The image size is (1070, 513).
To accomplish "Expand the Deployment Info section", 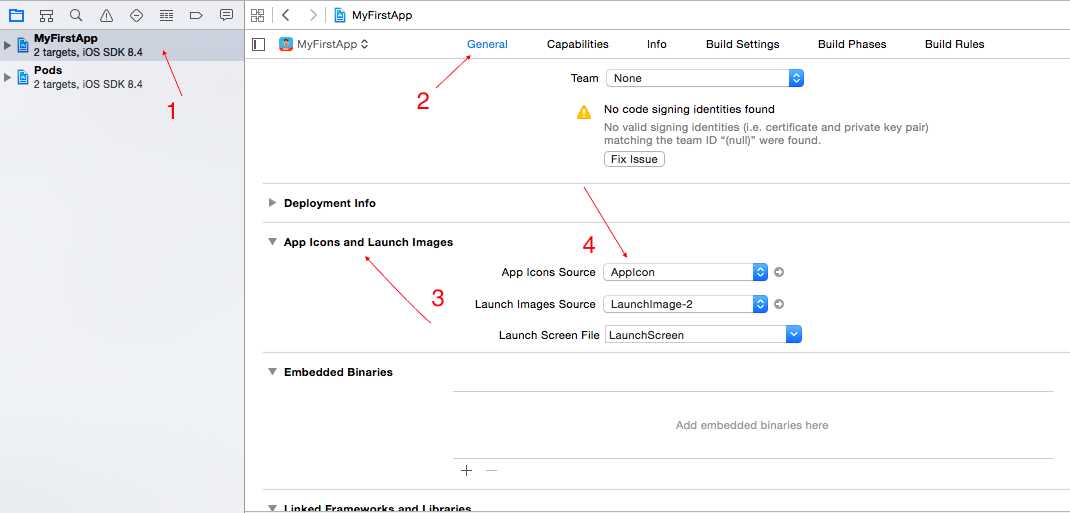I will click(272, 203).
